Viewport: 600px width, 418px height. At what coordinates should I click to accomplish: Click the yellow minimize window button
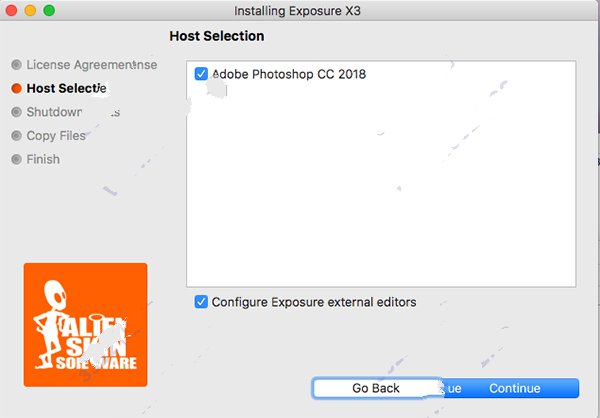click(30, 10)
